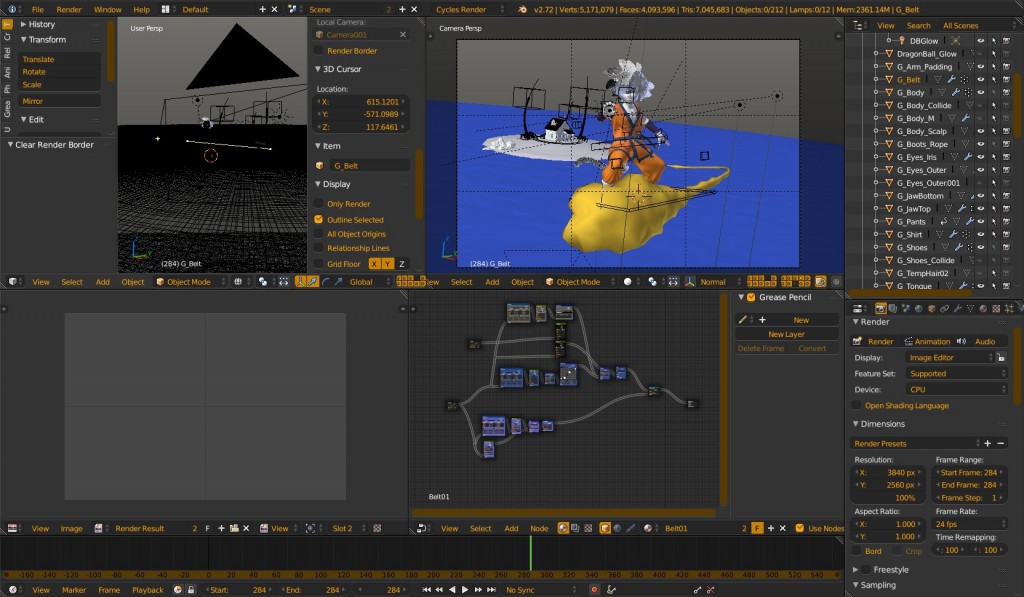
Task: Click the Render camera icon button
Action: (858, 342)
